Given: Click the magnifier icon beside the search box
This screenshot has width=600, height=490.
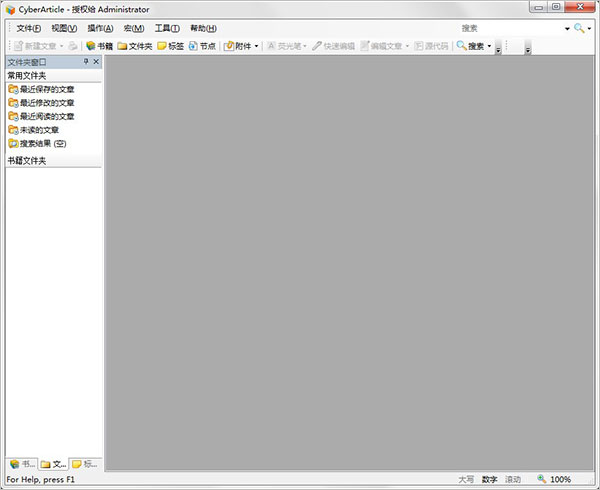Looking at the screenshot, I should [578, 28].
